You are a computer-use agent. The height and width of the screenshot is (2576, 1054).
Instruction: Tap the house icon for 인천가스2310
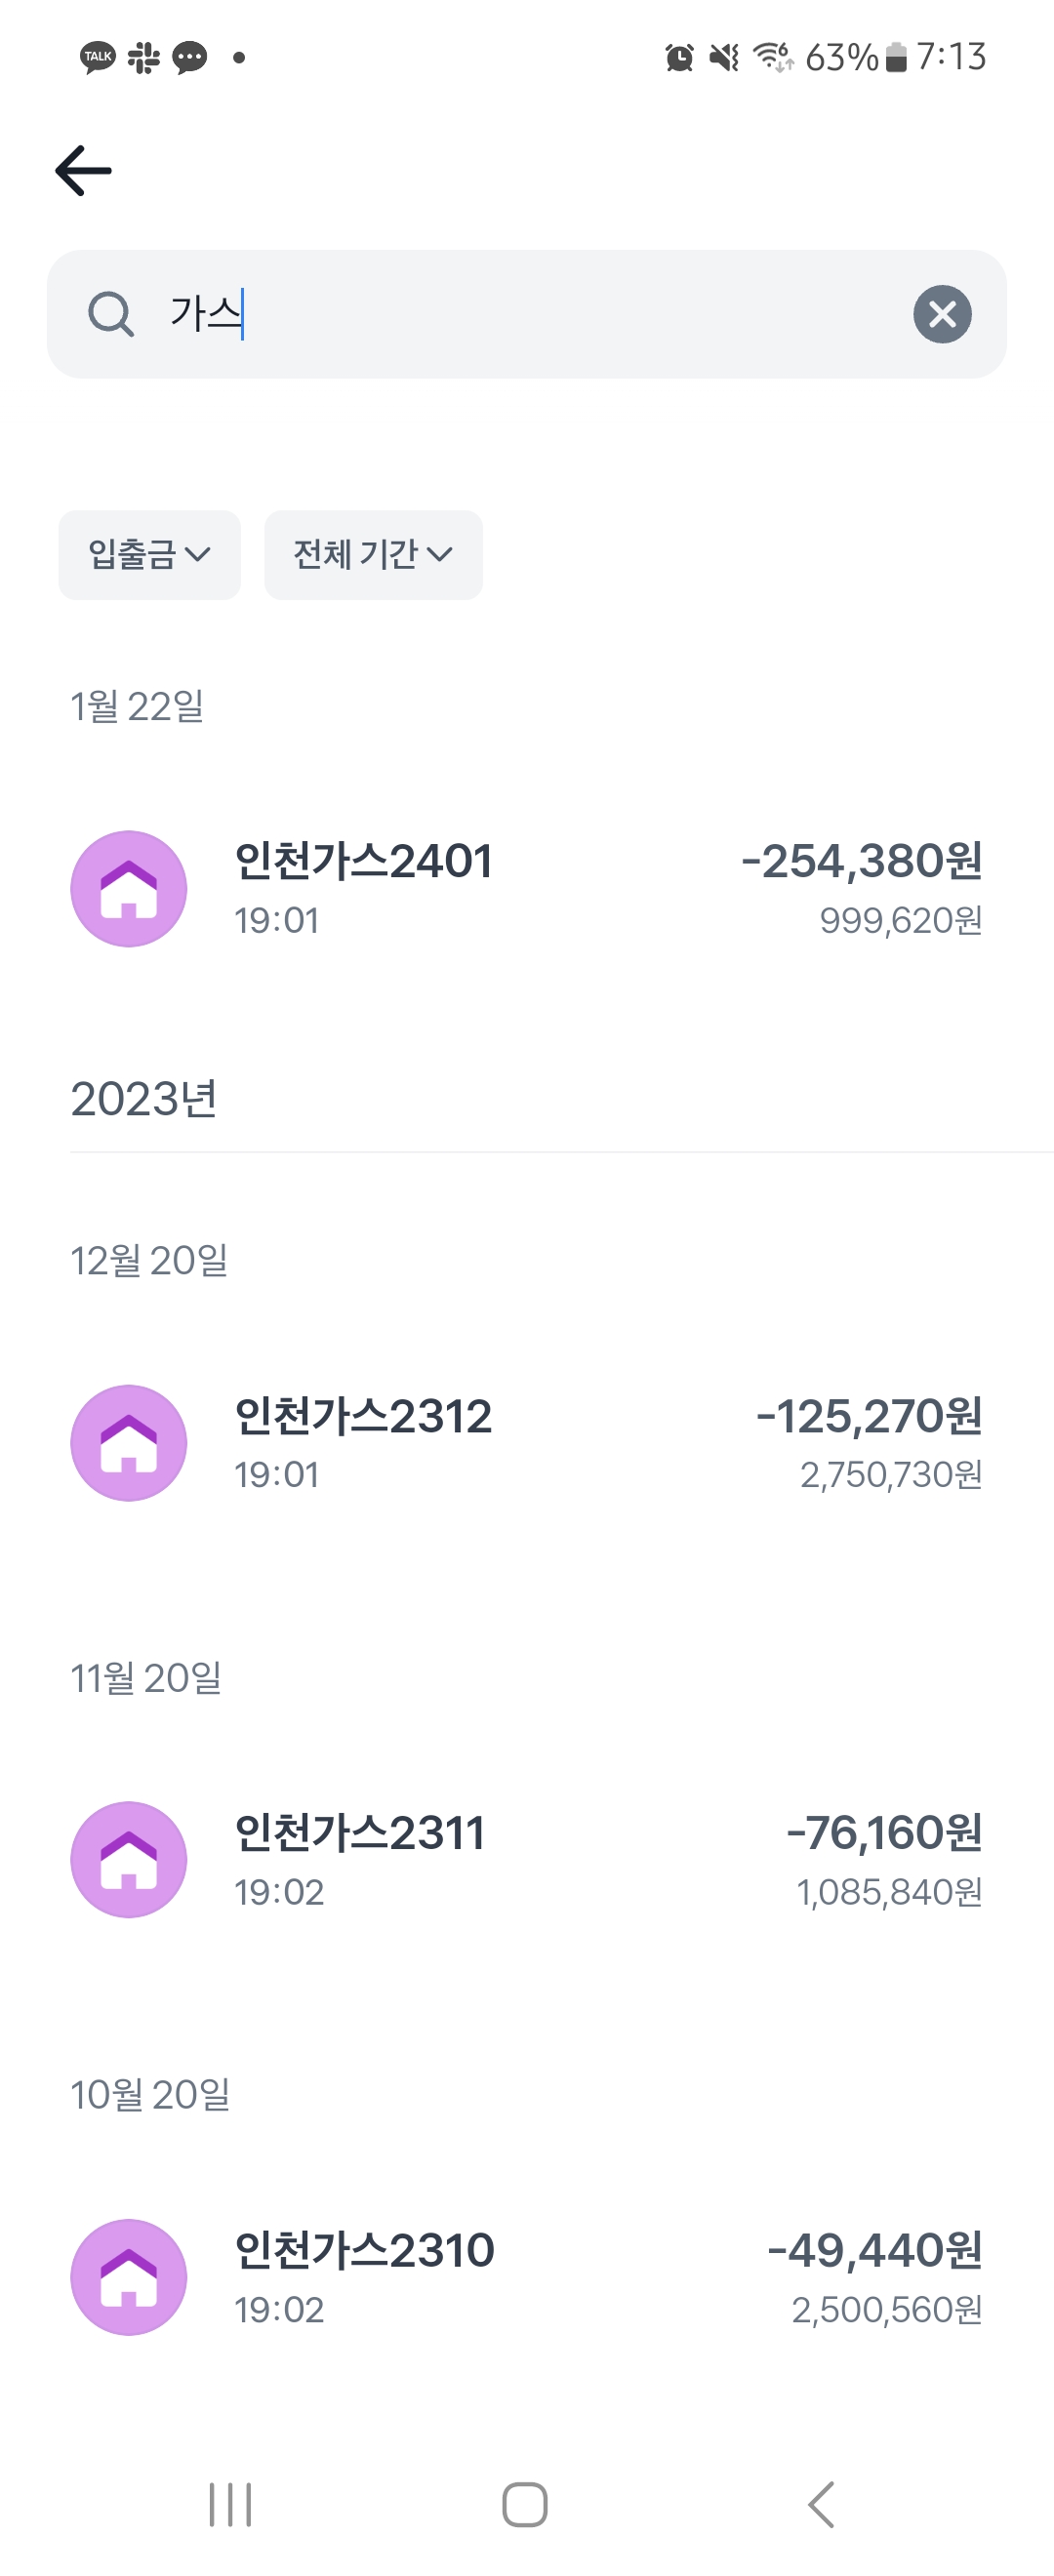[x=129, y=2276]
